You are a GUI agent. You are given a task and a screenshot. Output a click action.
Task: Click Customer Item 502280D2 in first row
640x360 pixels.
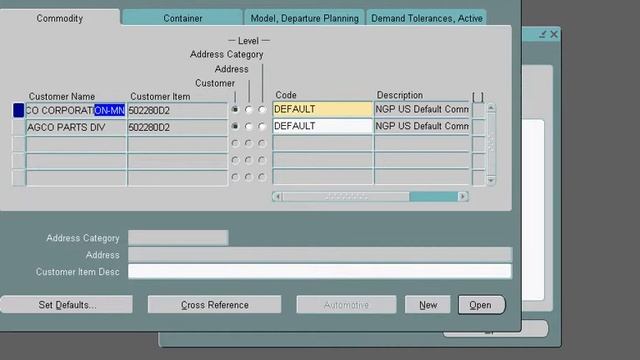point(177,110)
